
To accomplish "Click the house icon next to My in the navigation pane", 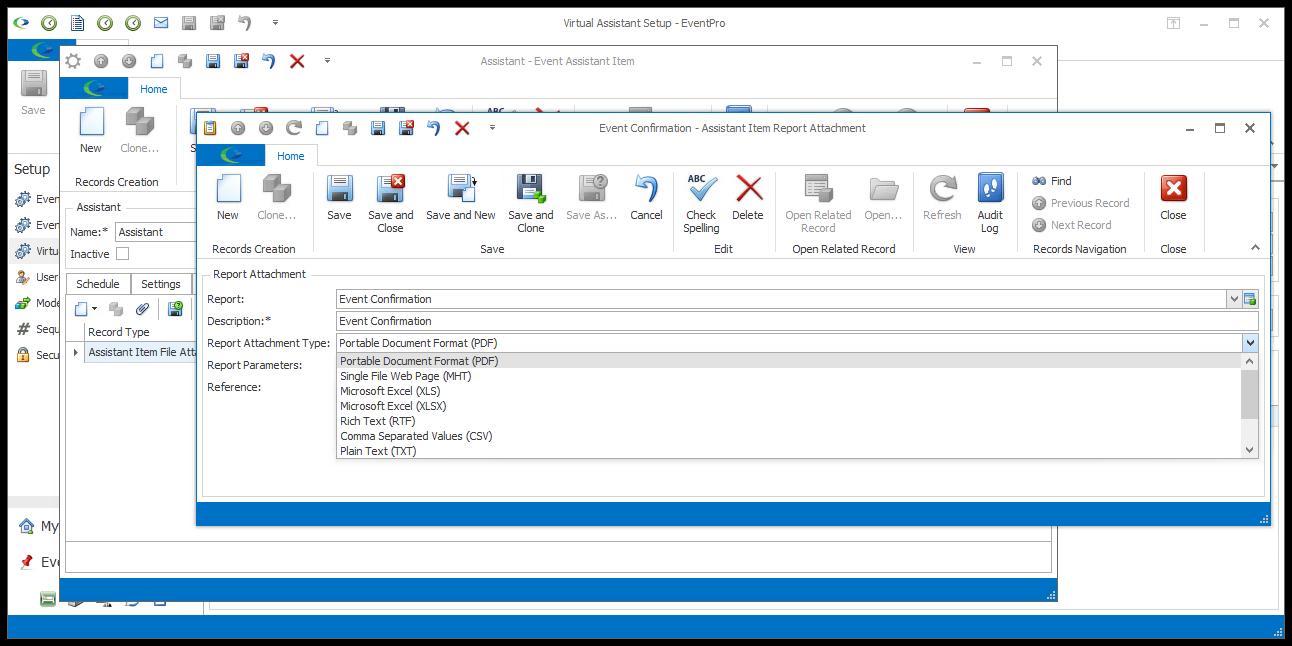I will [27, 526].
